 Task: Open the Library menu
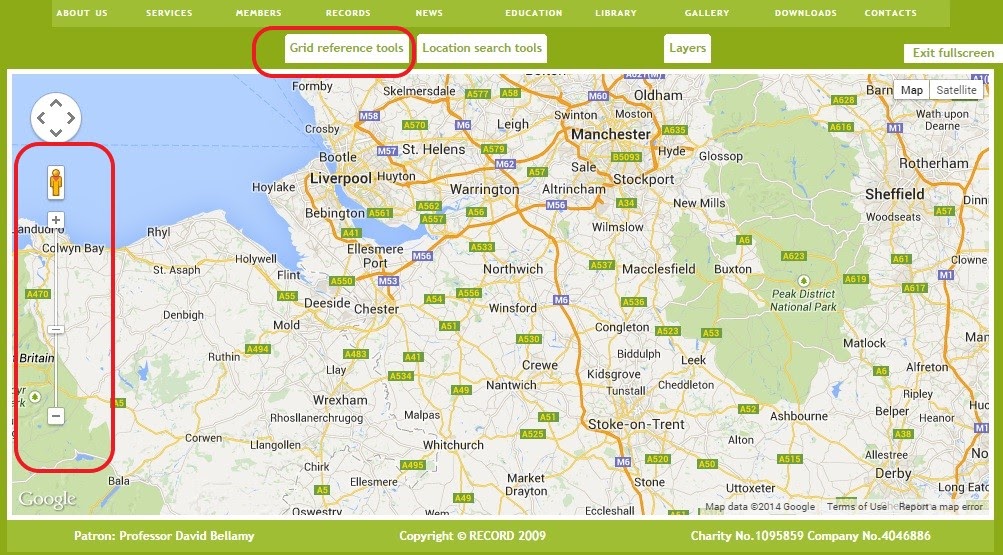pyautogui.click(x=616, y=13)
